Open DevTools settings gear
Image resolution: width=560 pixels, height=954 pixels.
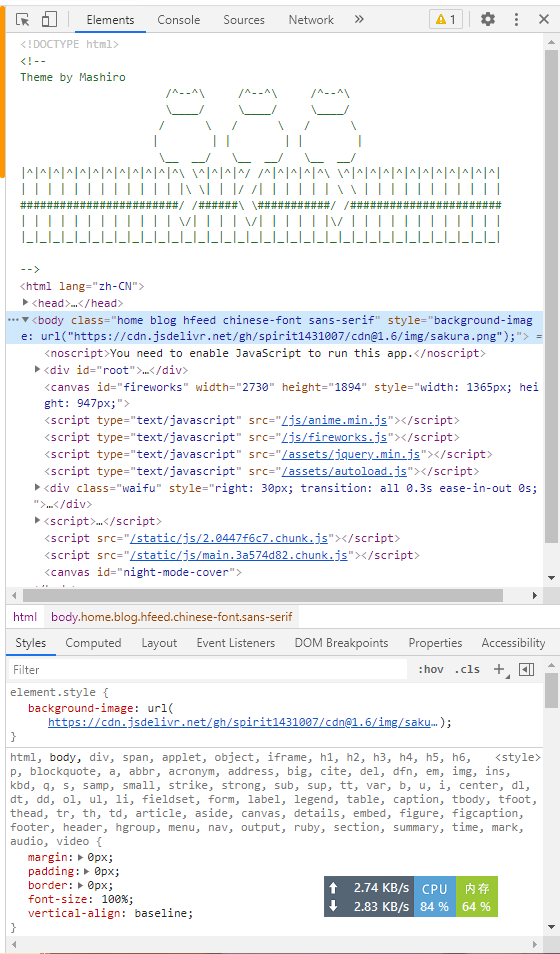[x=488, y=19]
